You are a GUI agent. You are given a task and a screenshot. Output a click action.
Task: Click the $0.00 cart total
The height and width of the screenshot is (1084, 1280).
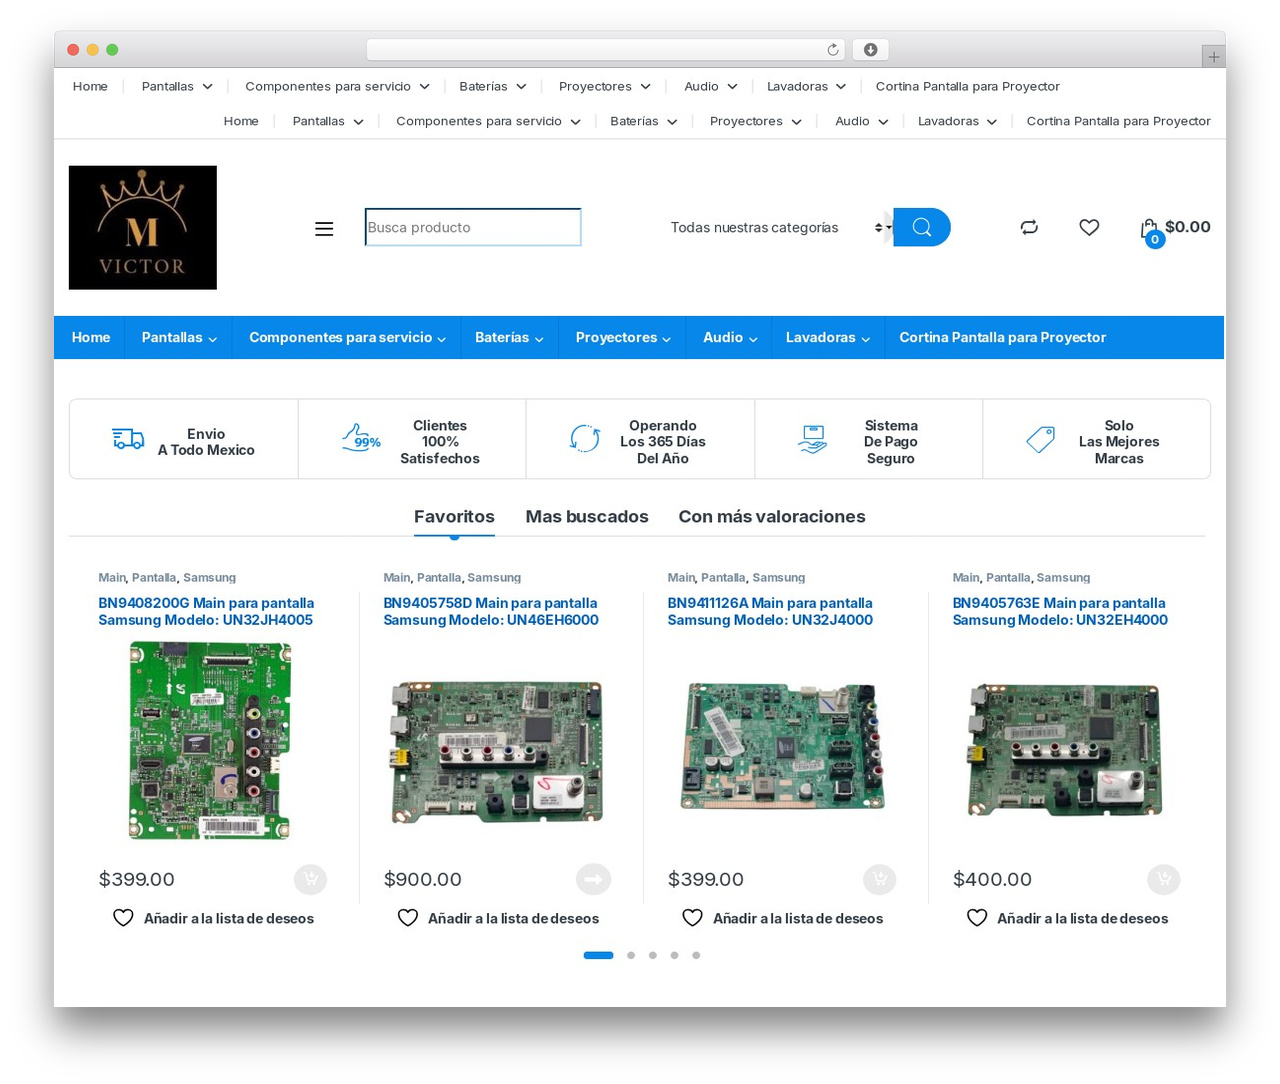pos(1188,227)
